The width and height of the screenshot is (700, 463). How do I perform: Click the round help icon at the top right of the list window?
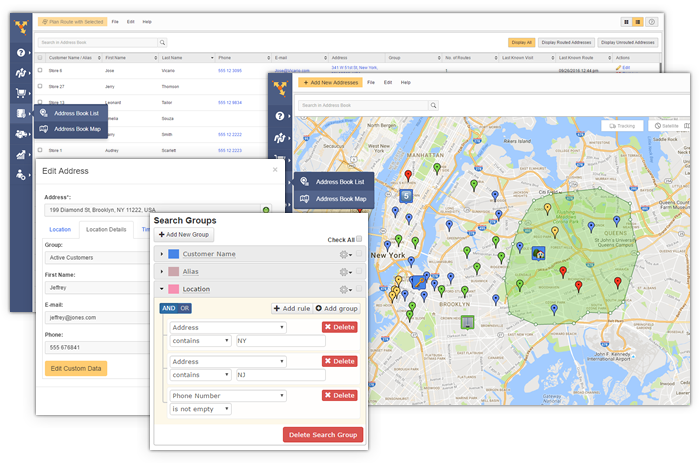point(652,22)
